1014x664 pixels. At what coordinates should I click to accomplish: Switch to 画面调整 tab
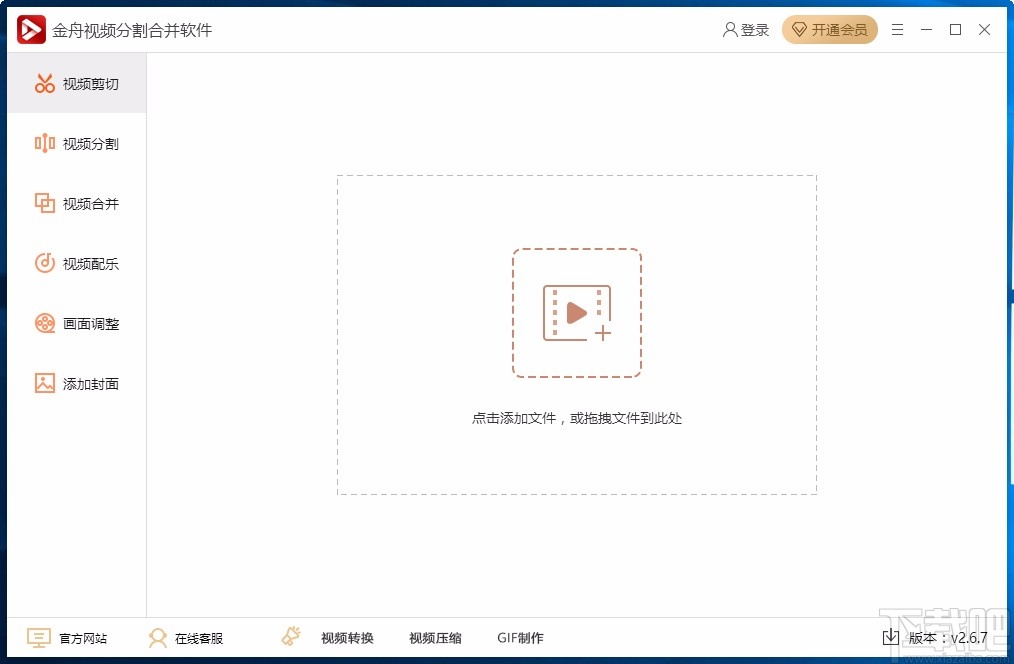click(x=77, y=323)
